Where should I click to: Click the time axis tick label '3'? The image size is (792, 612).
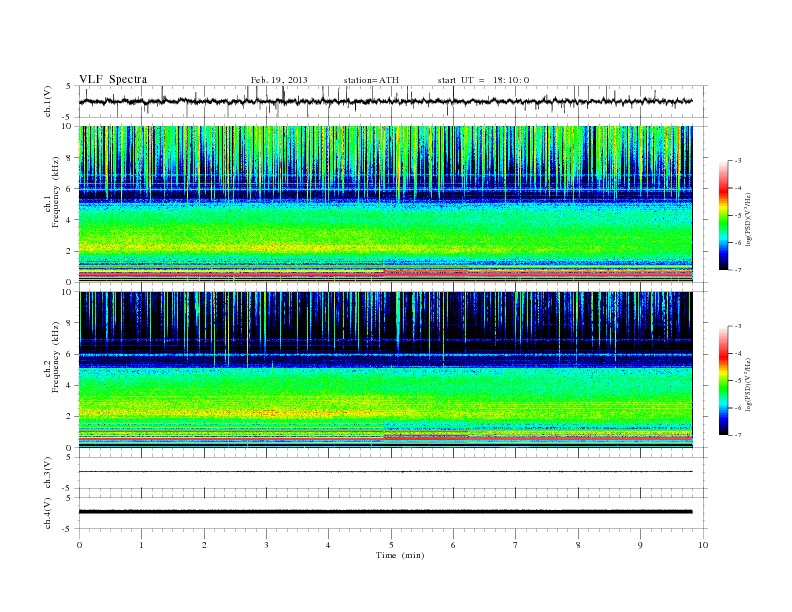click(x=266, y=545)
